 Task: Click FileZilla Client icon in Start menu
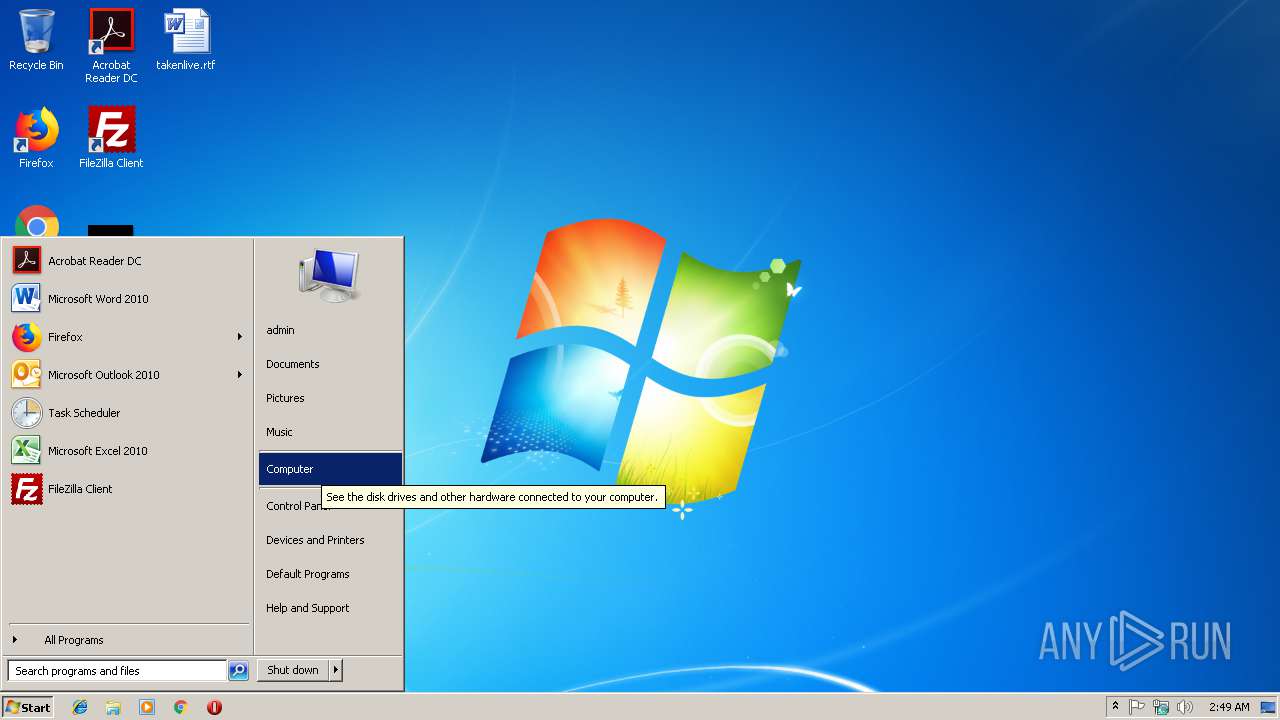pos(27,489)
